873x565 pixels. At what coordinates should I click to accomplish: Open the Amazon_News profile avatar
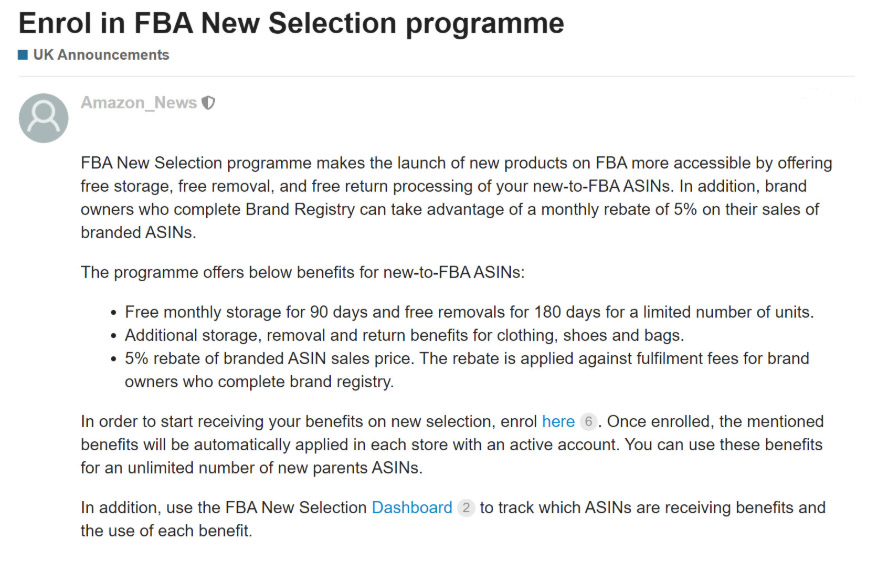click(x=43, y=118)
